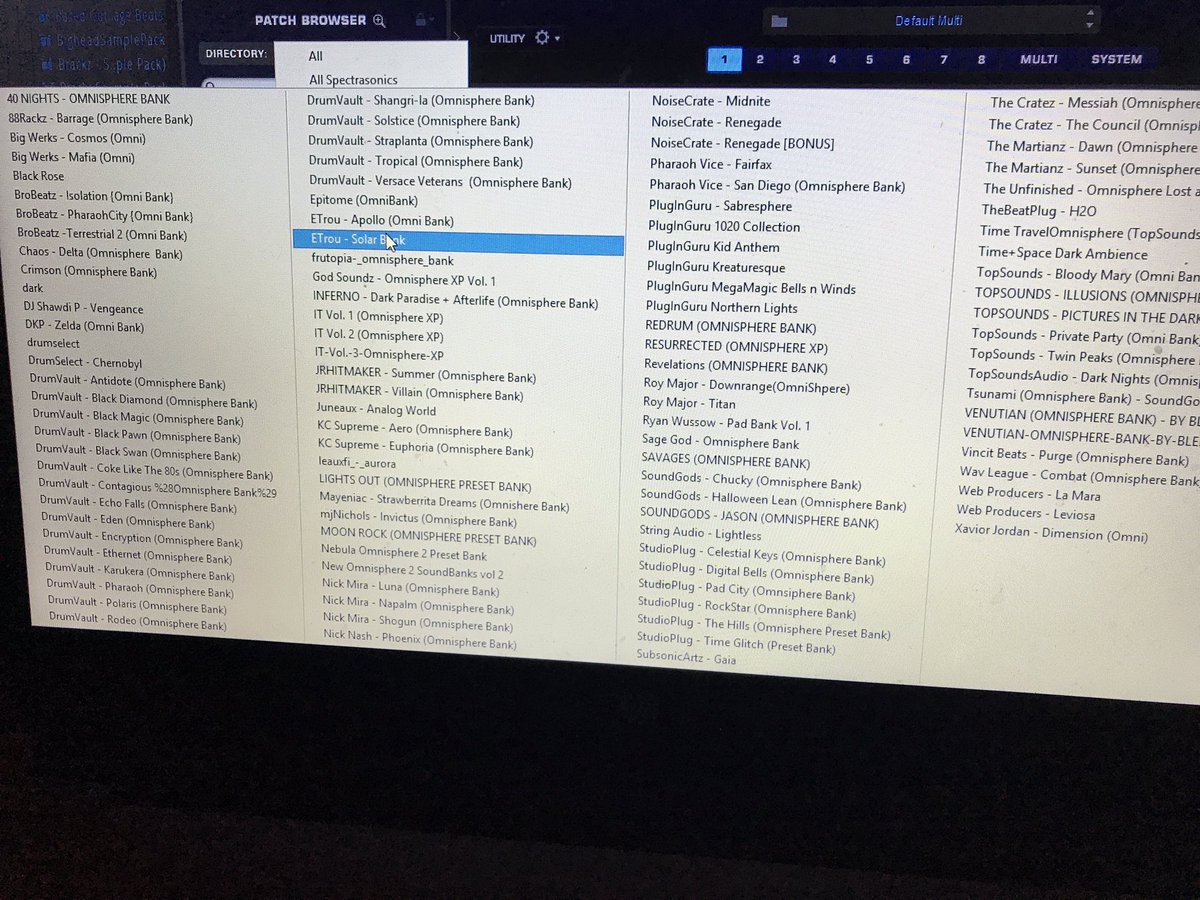This screenshot has height=900, width=1200.
Task: Switch to part tab 8
Action: click(x=981, y=59)
